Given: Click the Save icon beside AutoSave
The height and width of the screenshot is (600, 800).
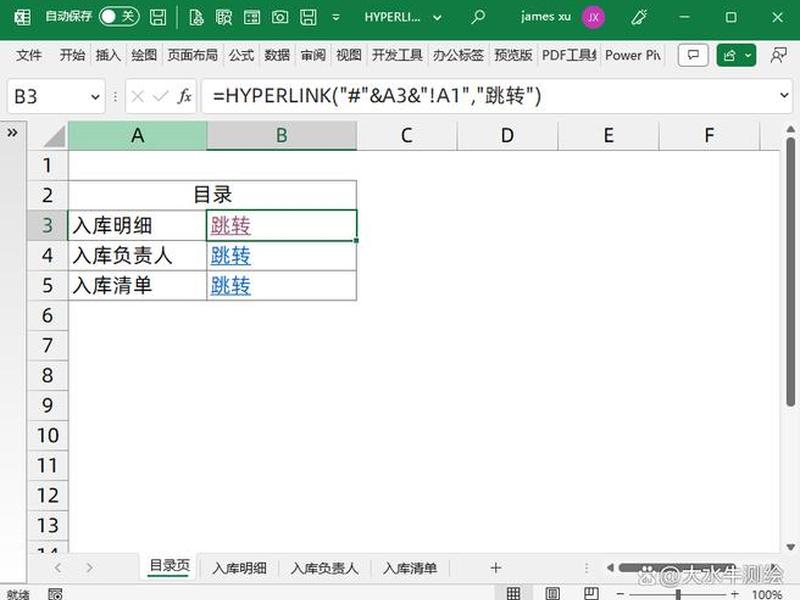Looking at the screenshot, I should (158, 17).
